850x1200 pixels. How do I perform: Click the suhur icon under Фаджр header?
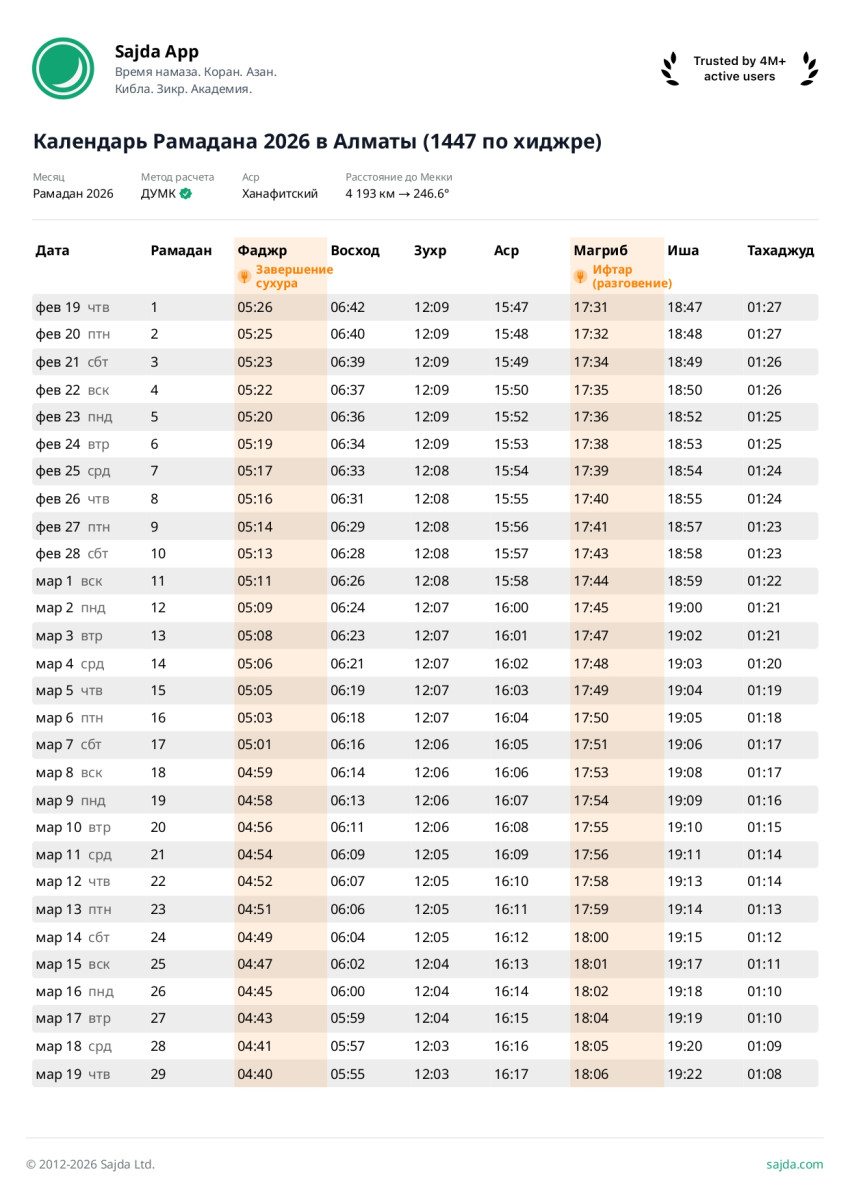click(244, 277)
